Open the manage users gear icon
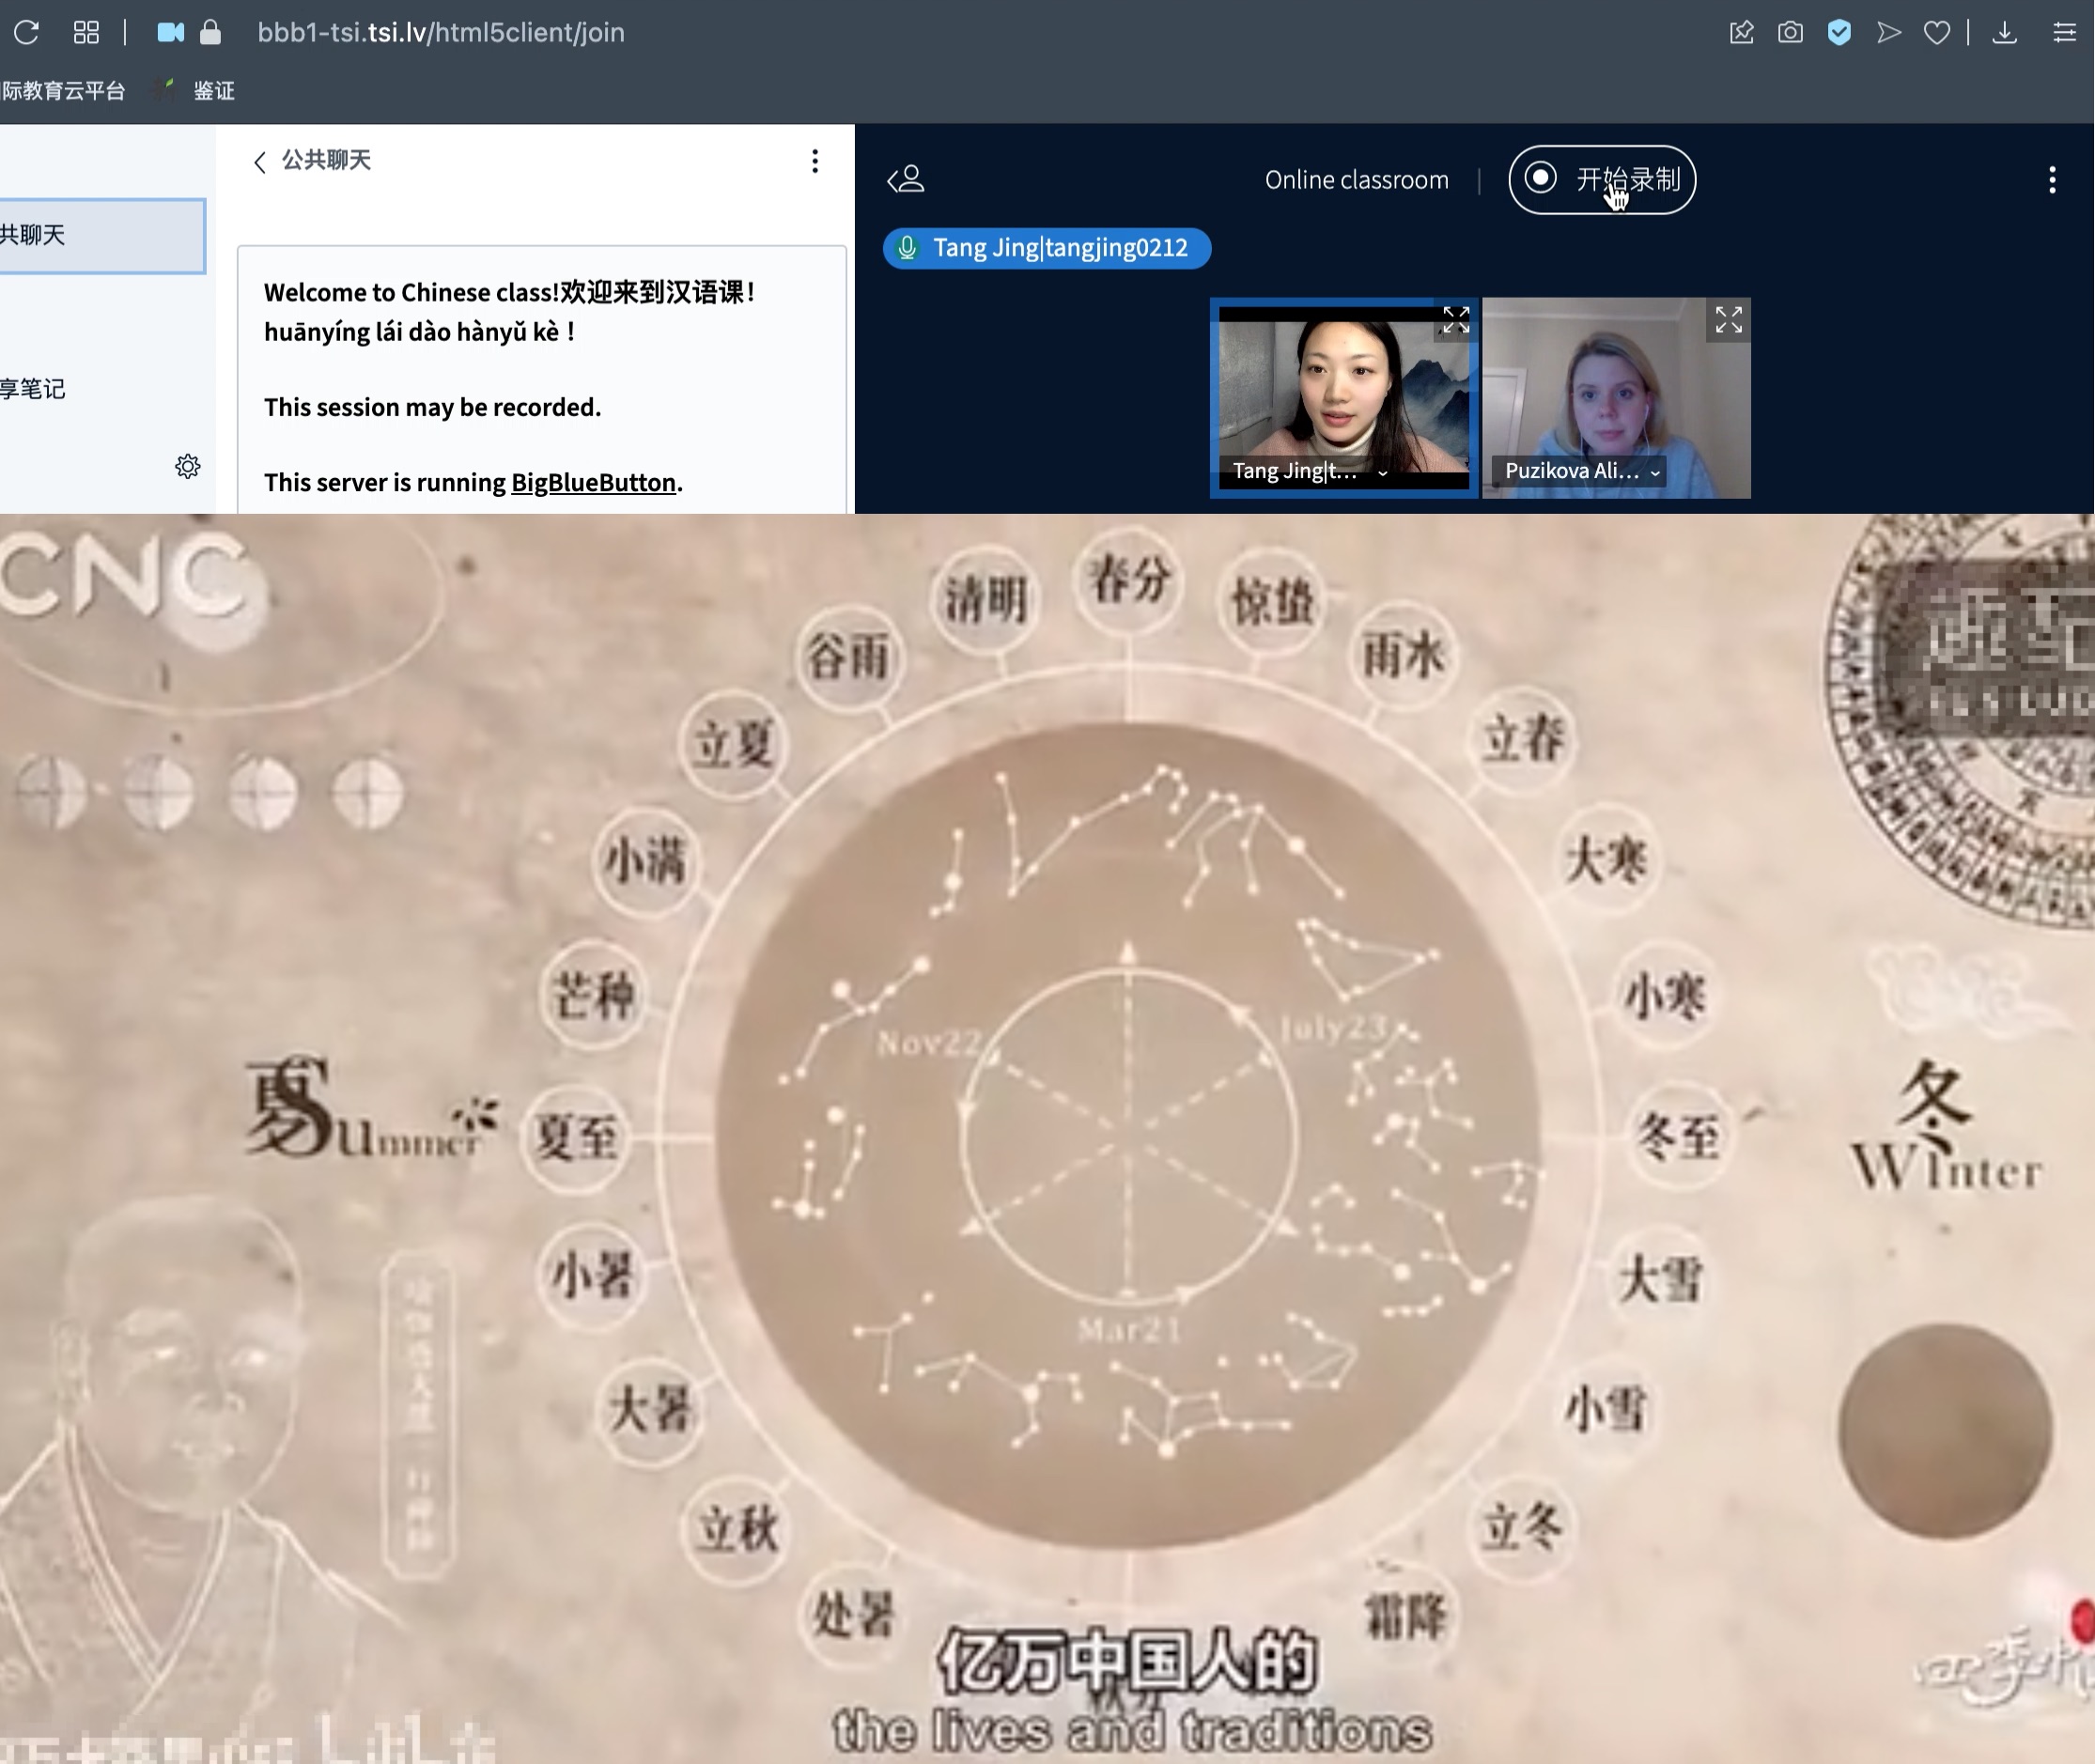The width and height of the screenshot is (2095, 1764). coord(188,466)
